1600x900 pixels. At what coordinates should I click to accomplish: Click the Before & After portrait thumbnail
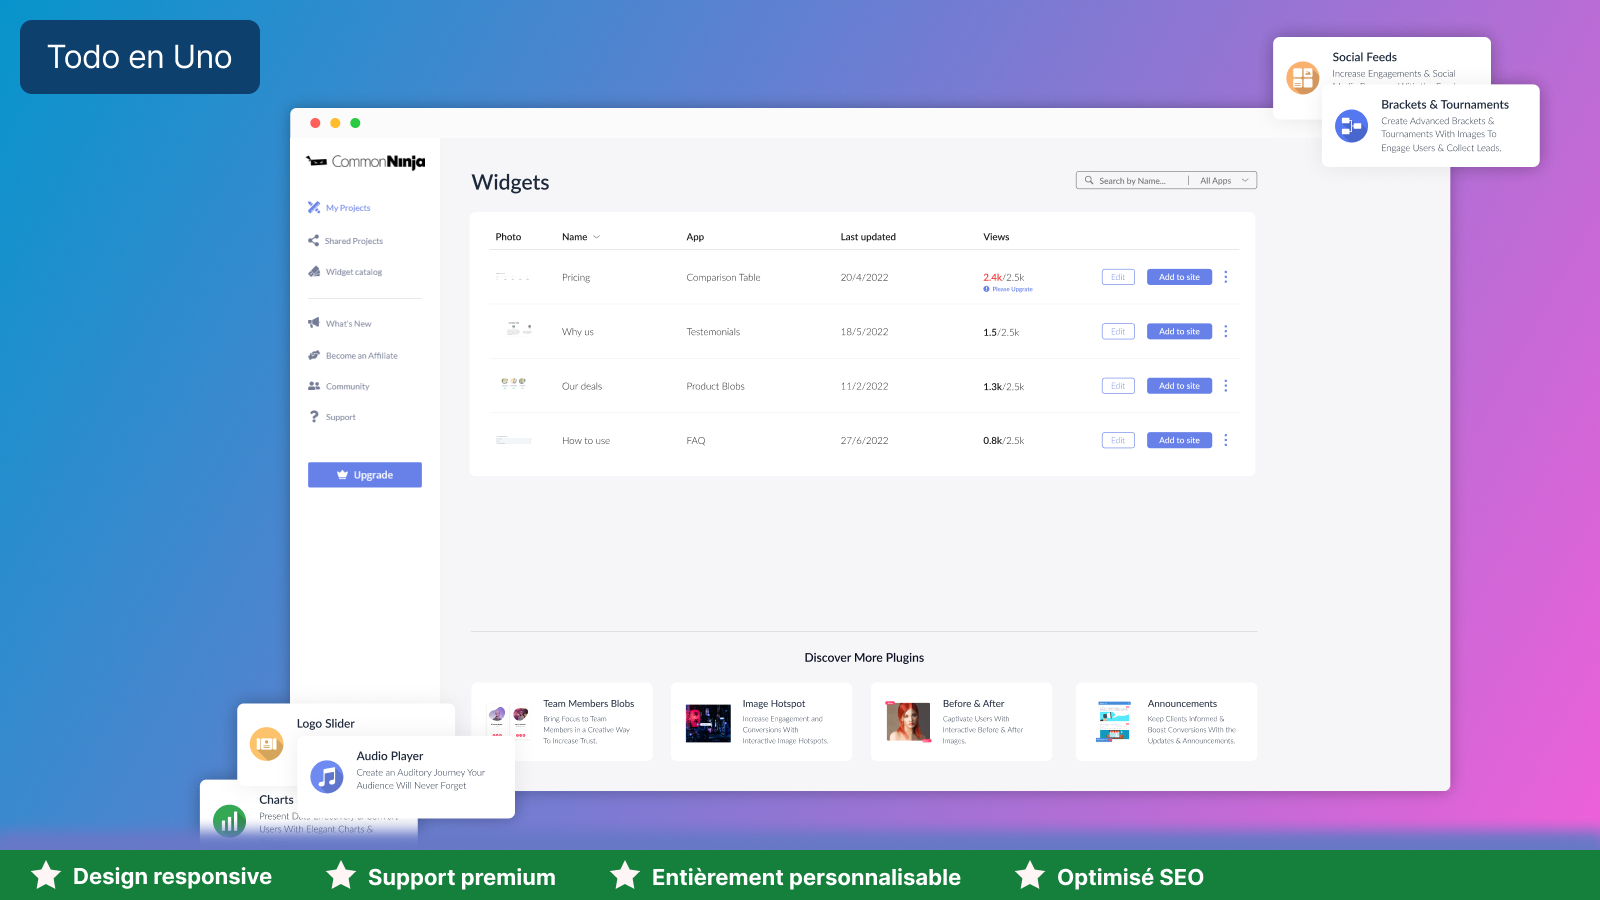tap(908, 722)
